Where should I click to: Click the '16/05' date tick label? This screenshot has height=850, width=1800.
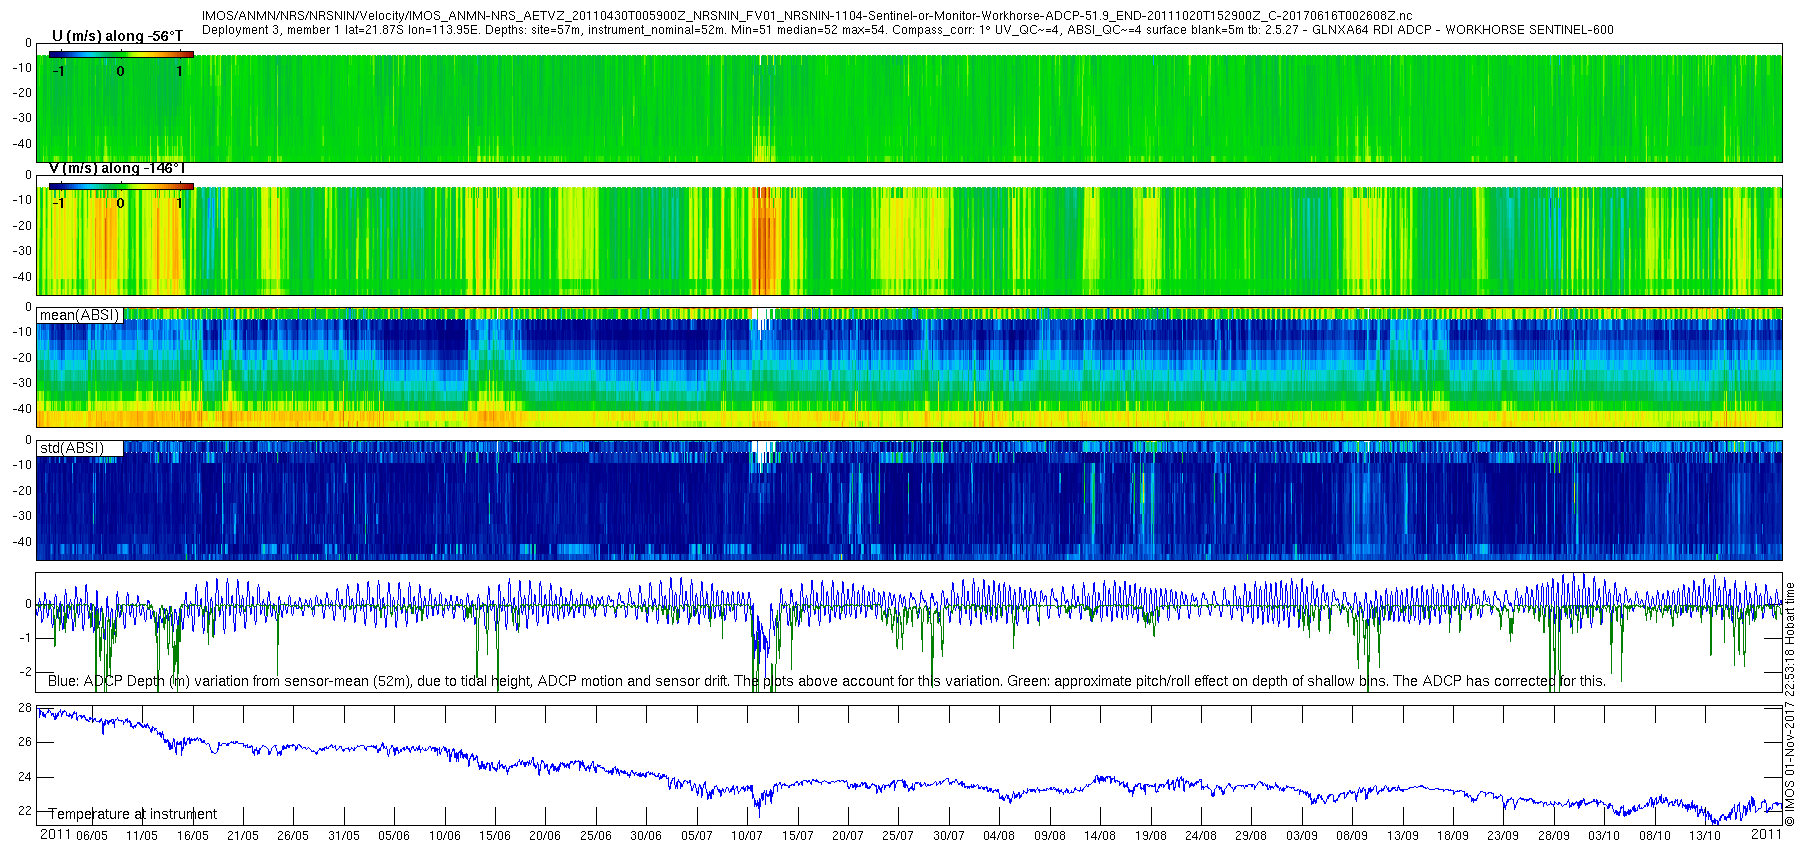pos(193,836)
